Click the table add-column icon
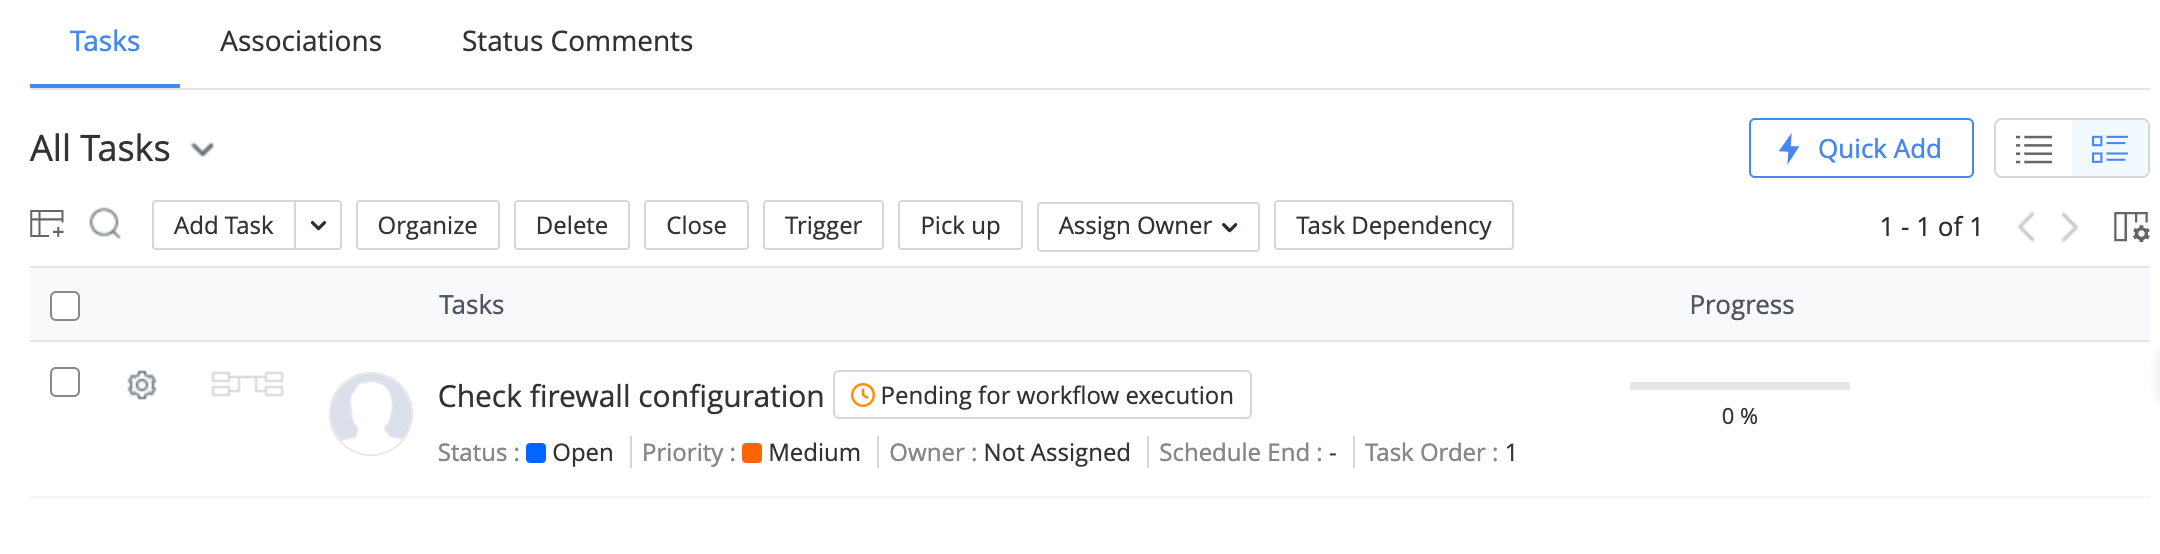 click(47, 225)
